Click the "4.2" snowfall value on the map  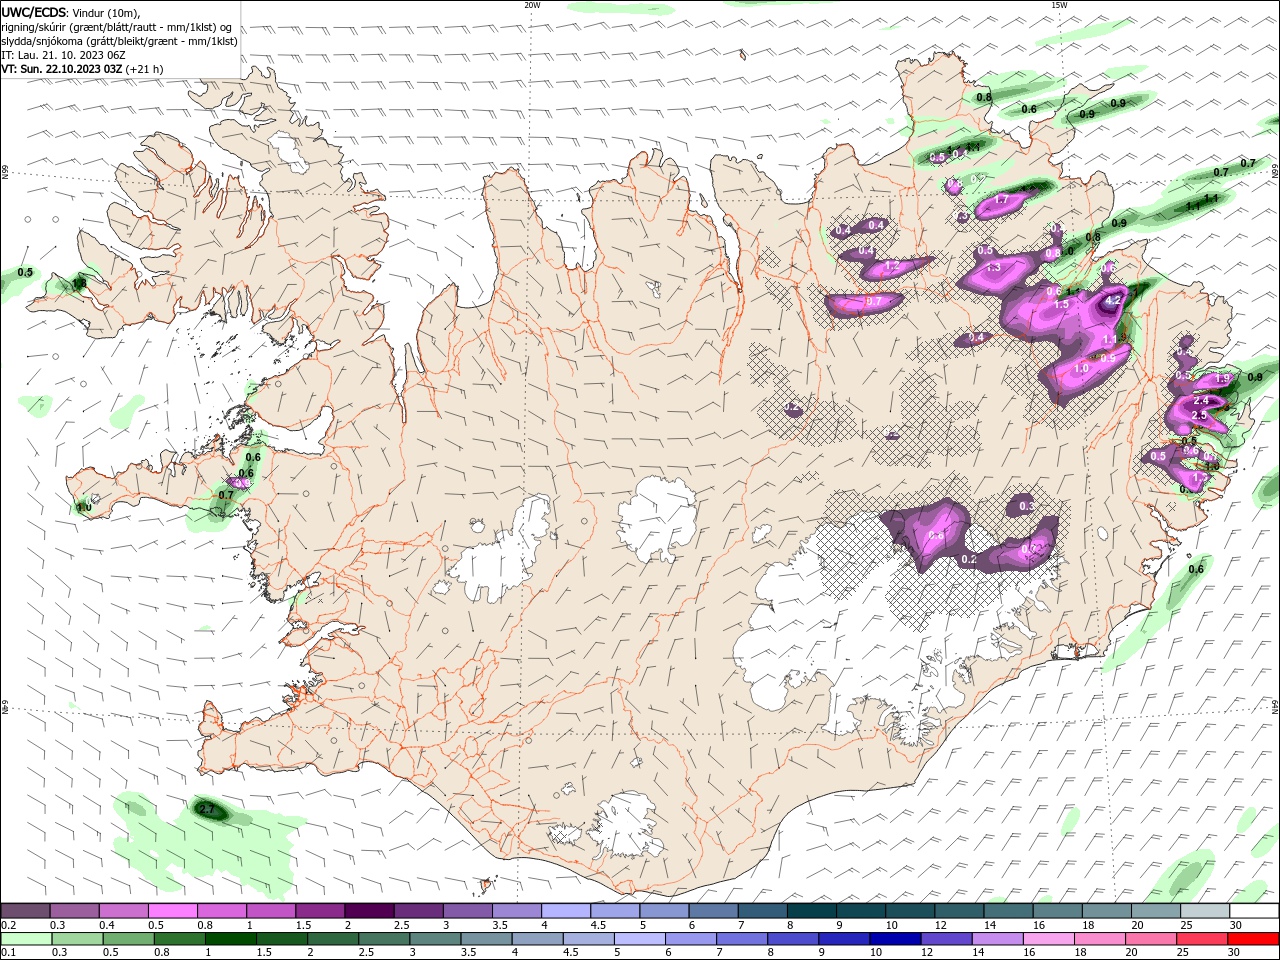[1112, 299]
